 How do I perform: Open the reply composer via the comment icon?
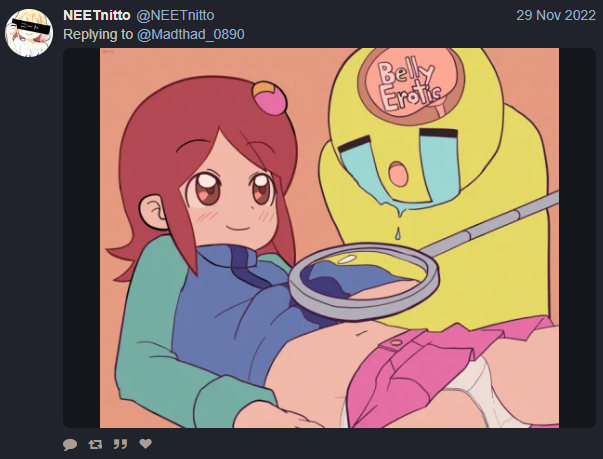pyautogui.click(x=70, y=444)
